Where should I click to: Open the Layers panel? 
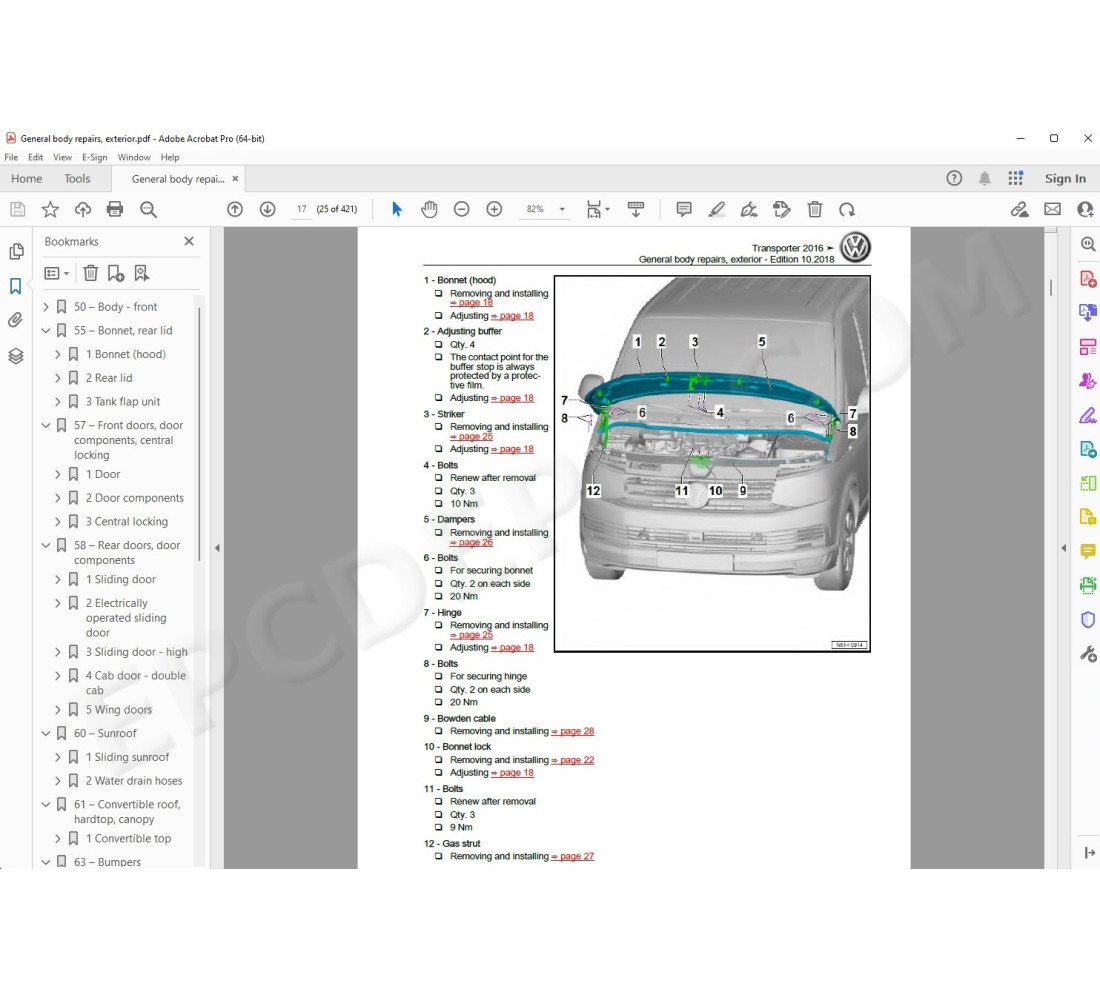click(x=16, y=352)
